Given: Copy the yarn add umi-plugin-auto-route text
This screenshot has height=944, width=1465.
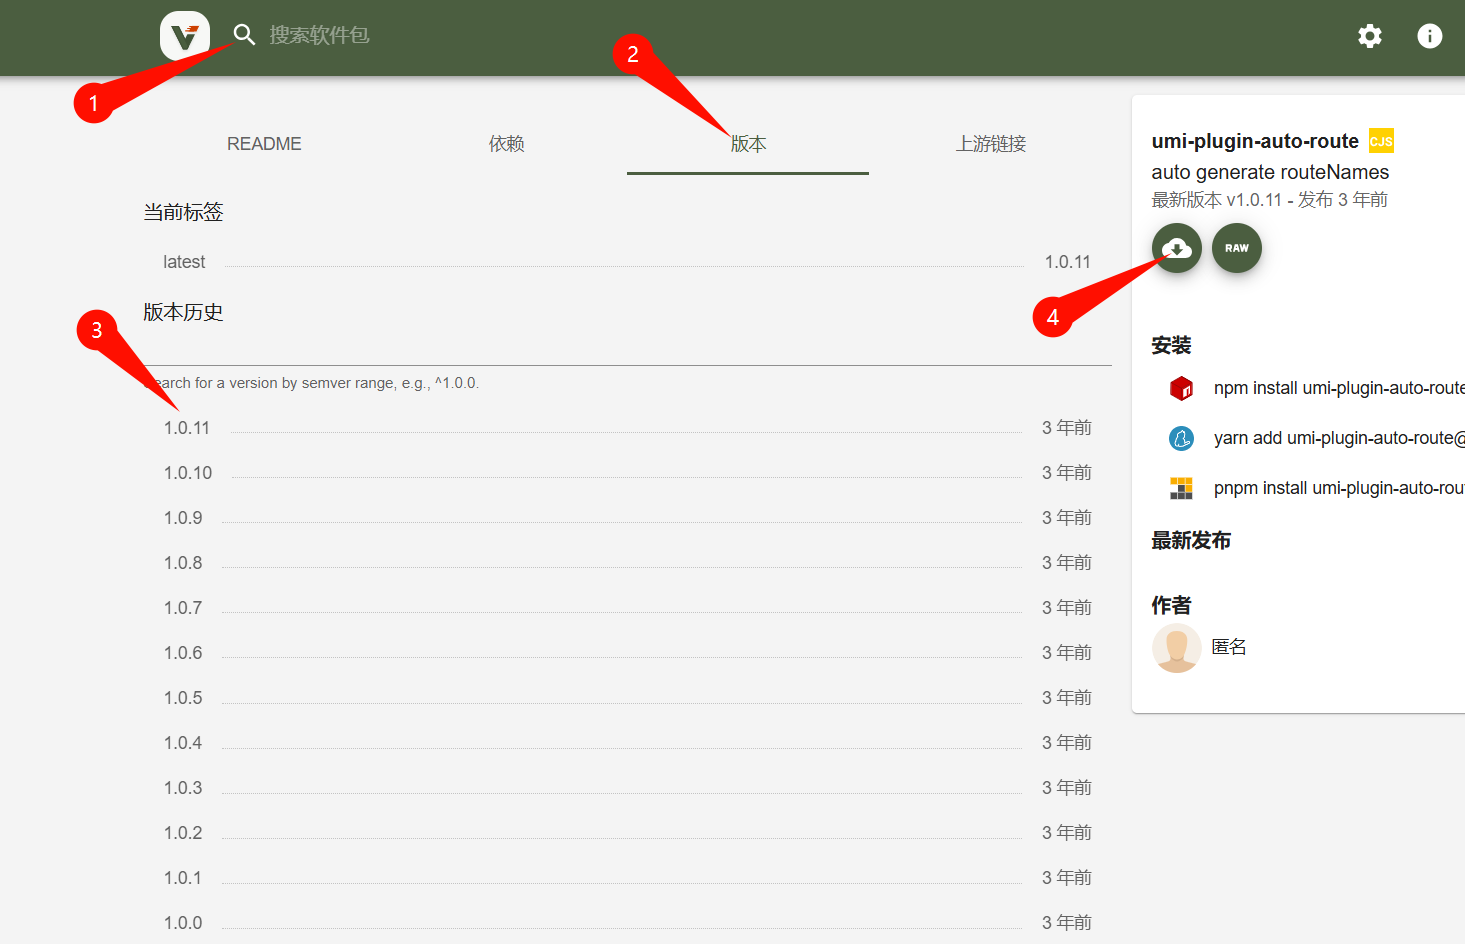Looking at the screenshot, I should [1339, 438].
